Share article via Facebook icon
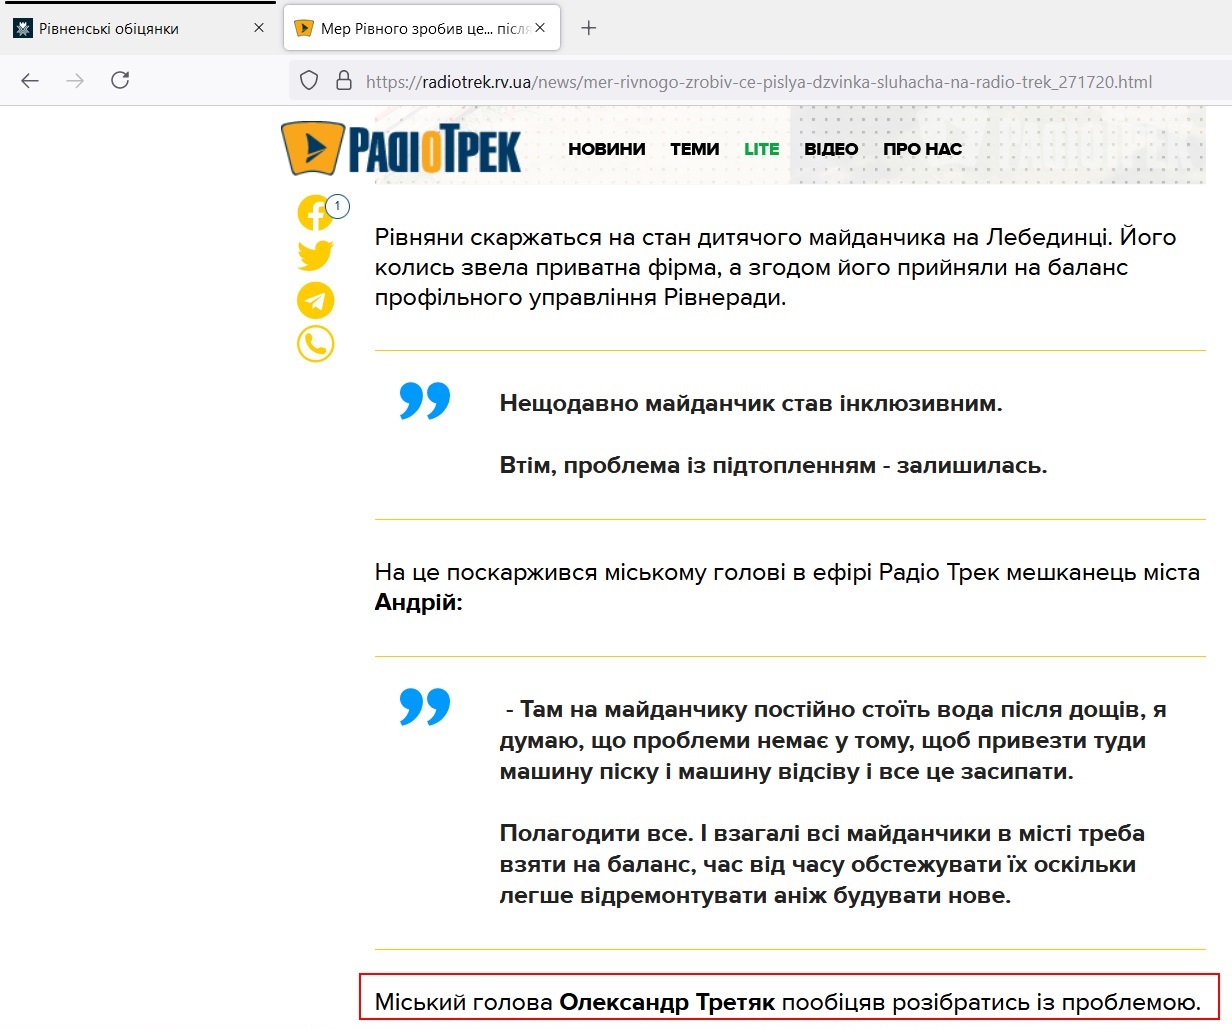Screen dimensions: 1232x1029 [315, 213]
